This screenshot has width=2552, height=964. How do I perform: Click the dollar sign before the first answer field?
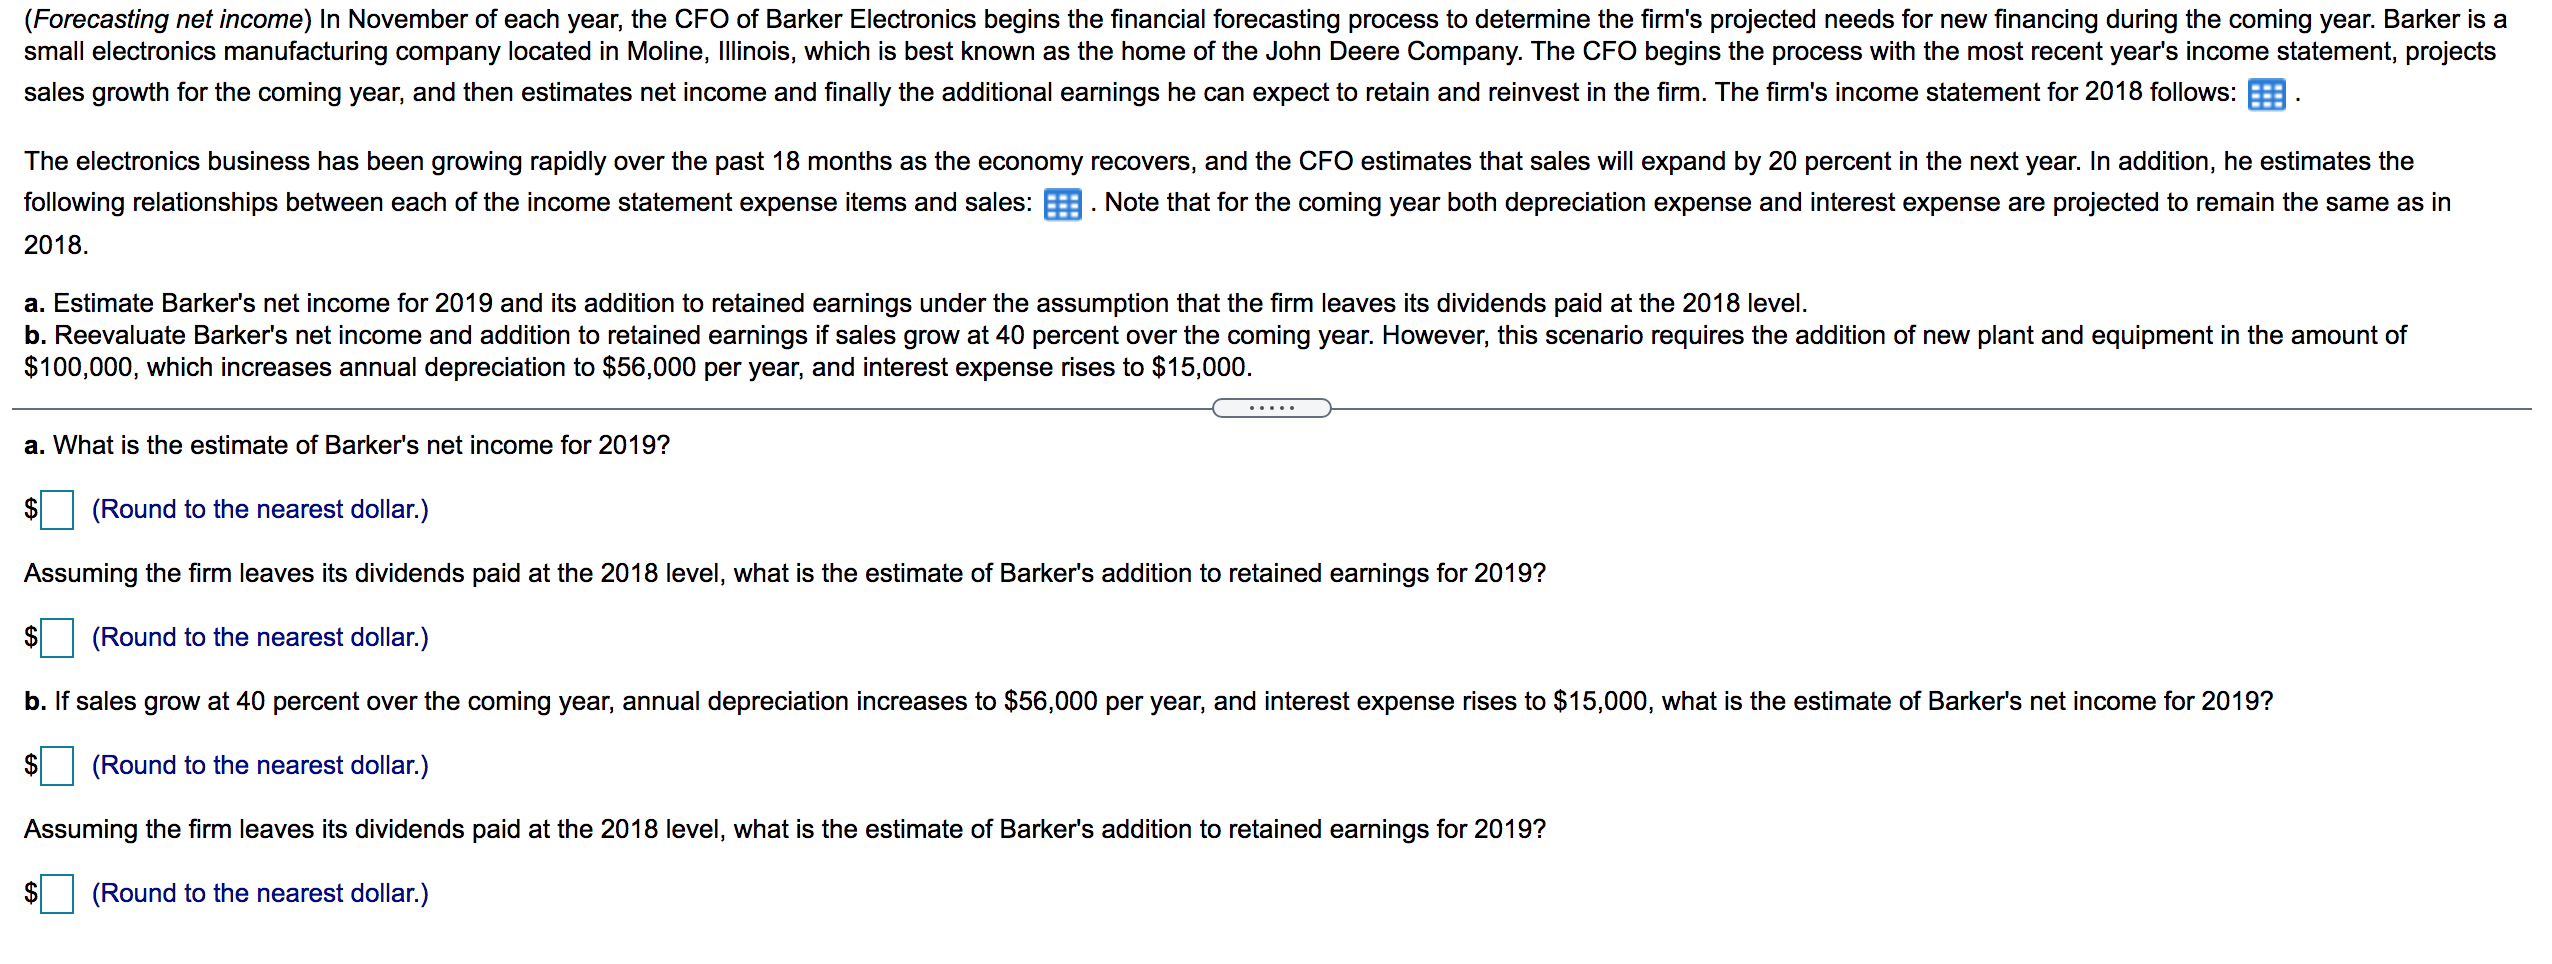[29, 510]
